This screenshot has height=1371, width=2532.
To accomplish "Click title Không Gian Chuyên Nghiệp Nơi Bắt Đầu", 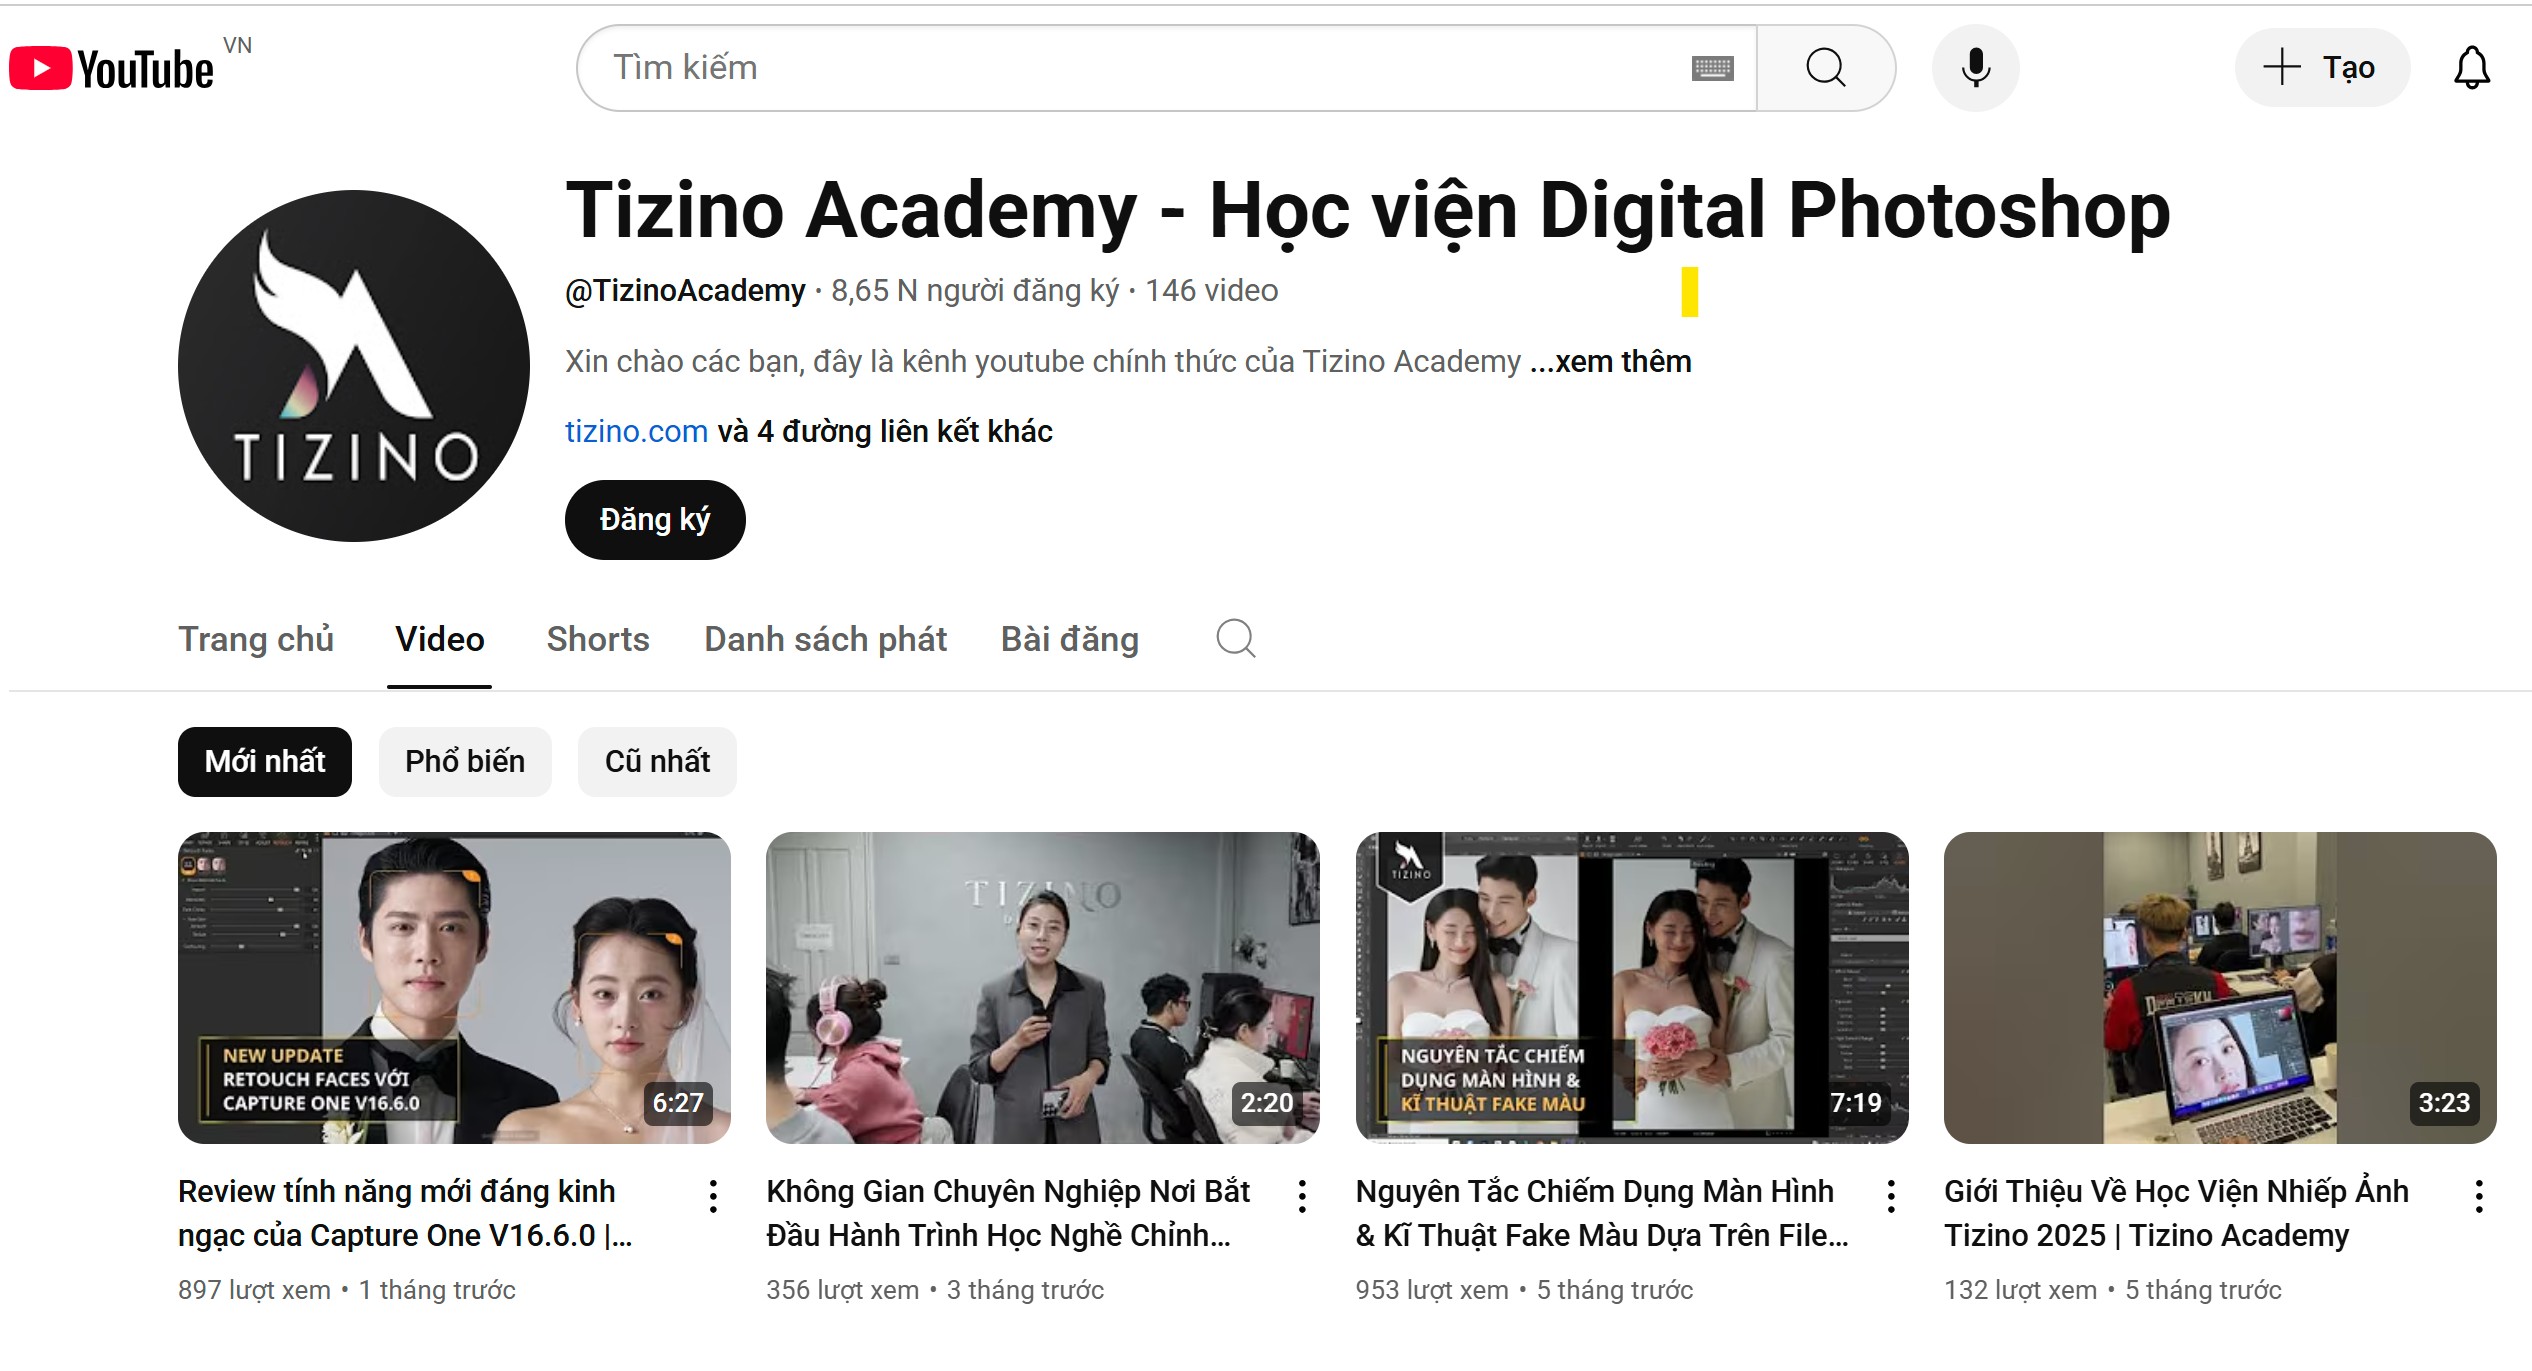I will click(1008, 1214).
